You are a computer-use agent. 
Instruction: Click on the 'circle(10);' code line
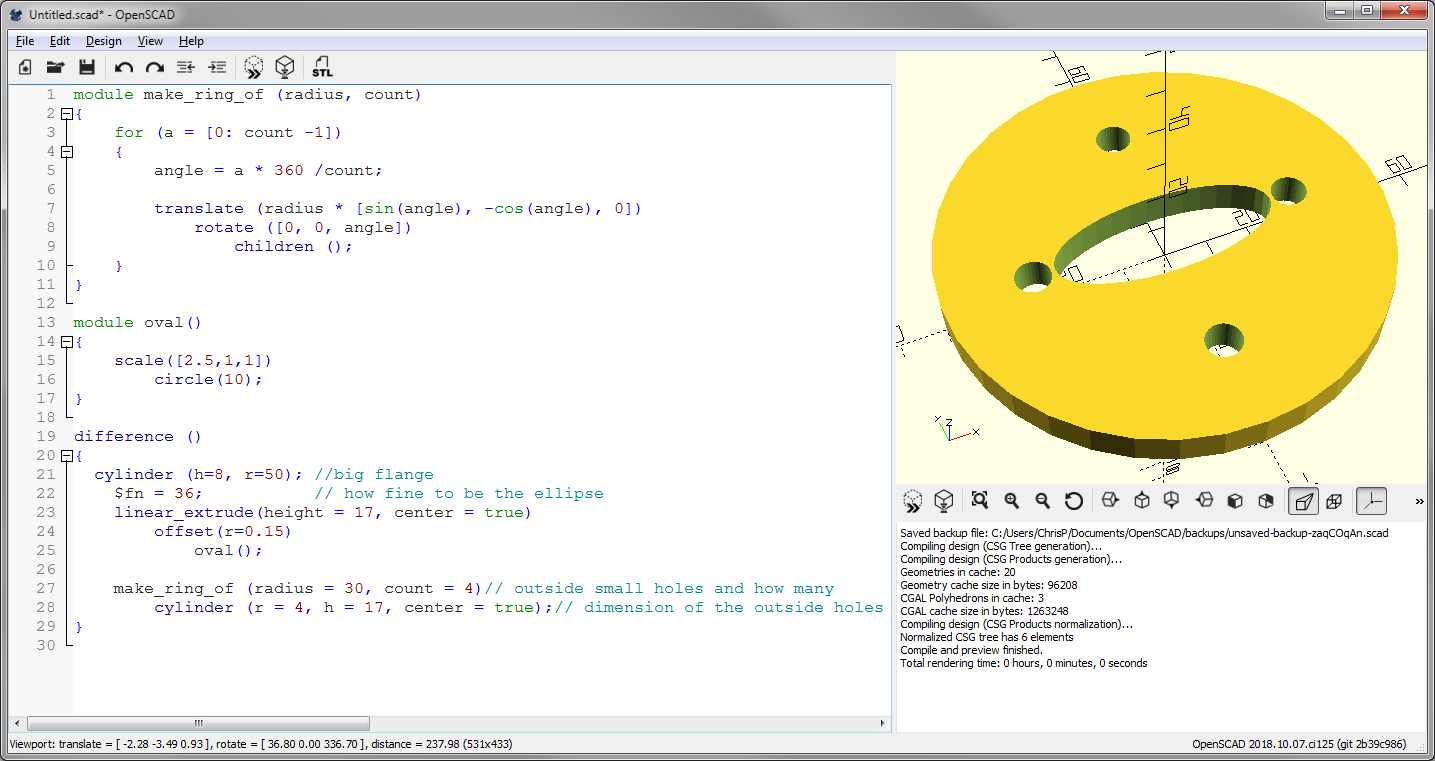tap(207, 380)
